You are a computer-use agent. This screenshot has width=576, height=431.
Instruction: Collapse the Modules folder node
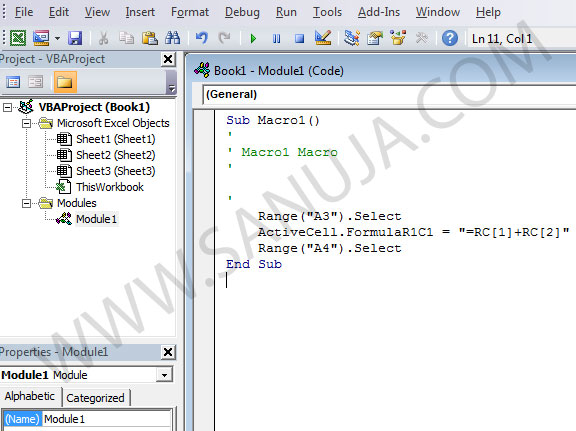26,203
